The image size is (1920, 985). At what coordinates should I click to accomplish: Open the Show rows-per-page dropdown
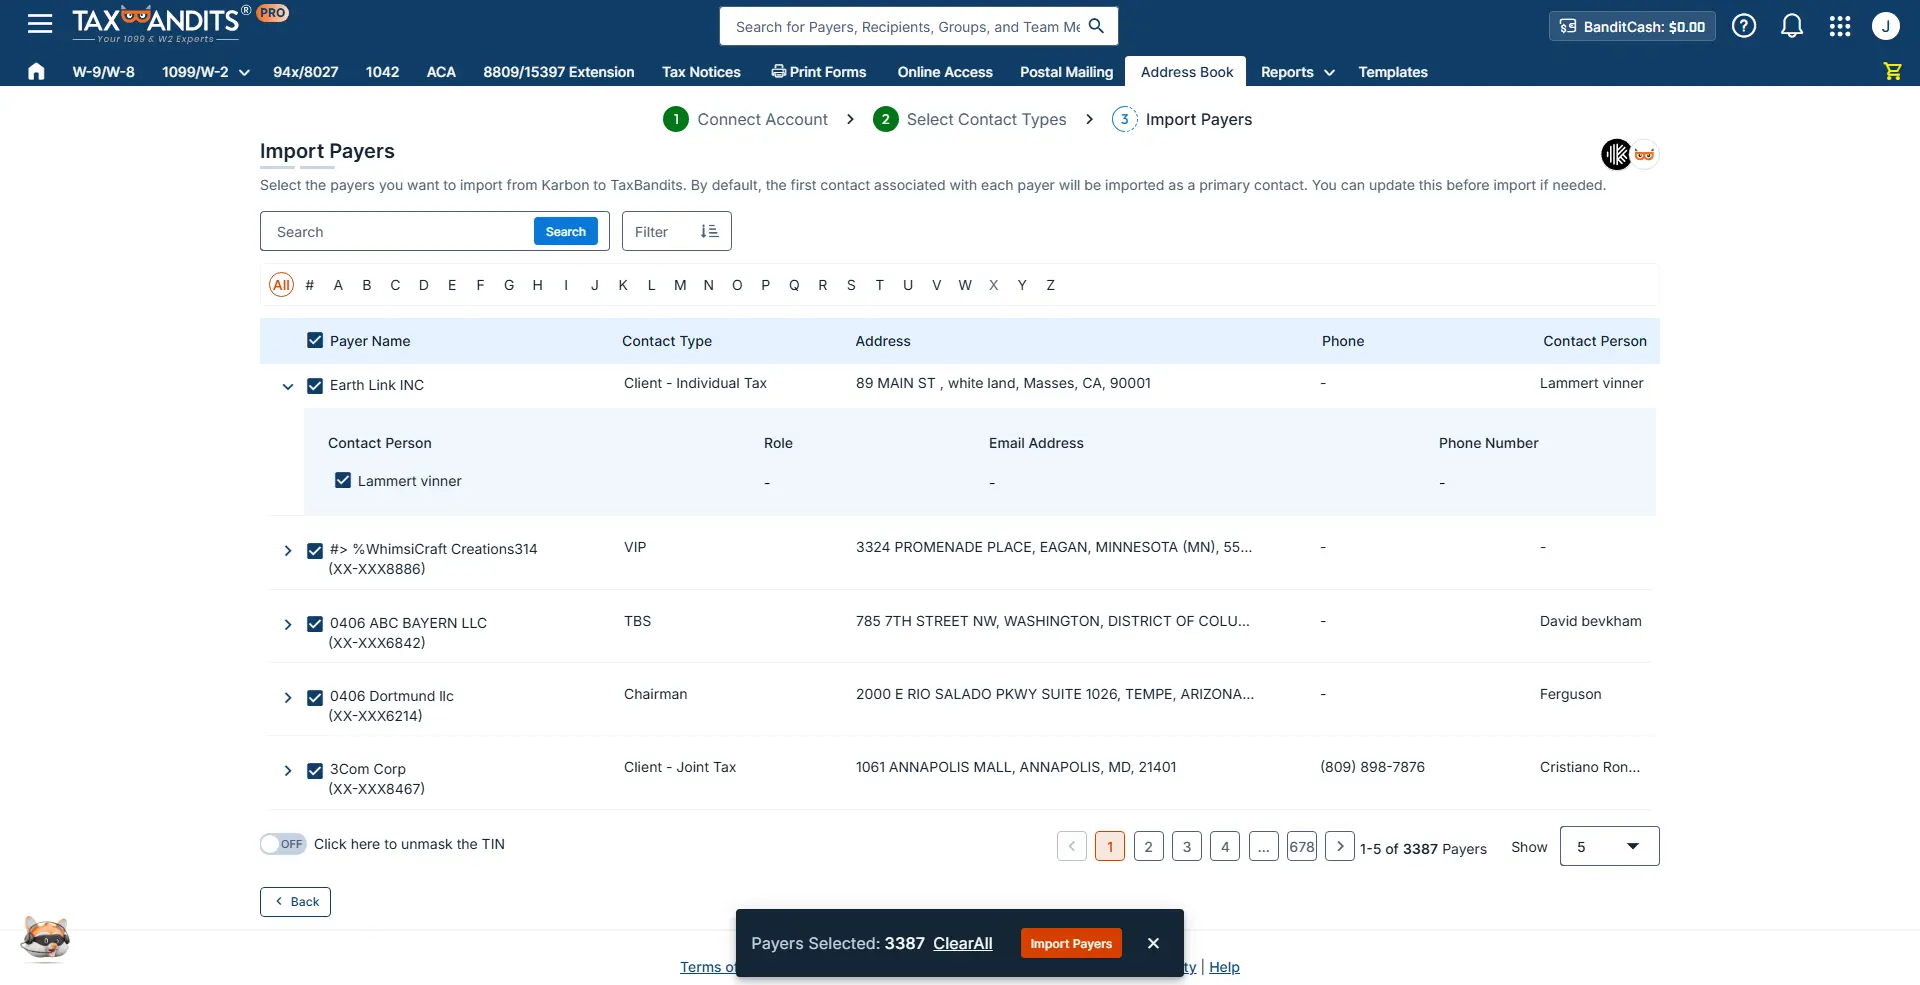click(1609, 846)
